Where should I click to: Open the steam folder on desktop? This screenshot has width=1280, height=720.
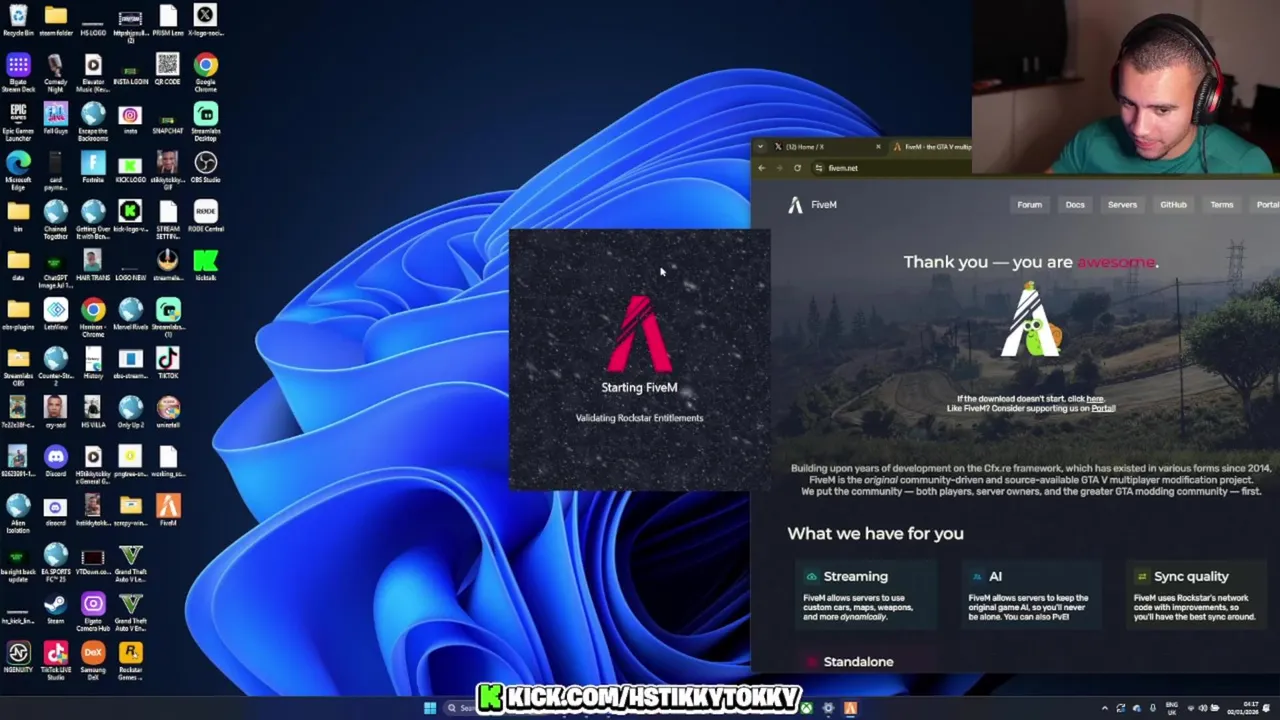click(x=55, y=20)
